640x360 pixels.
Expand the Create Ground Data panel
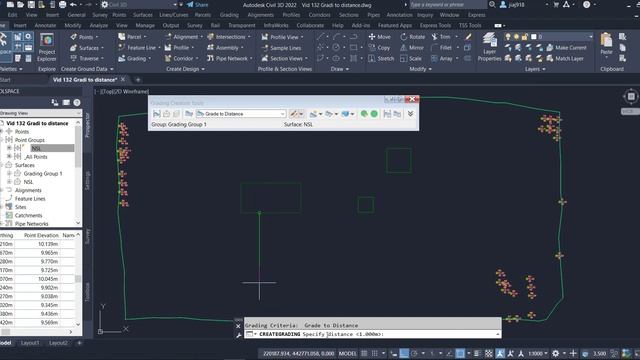(87, 69)
